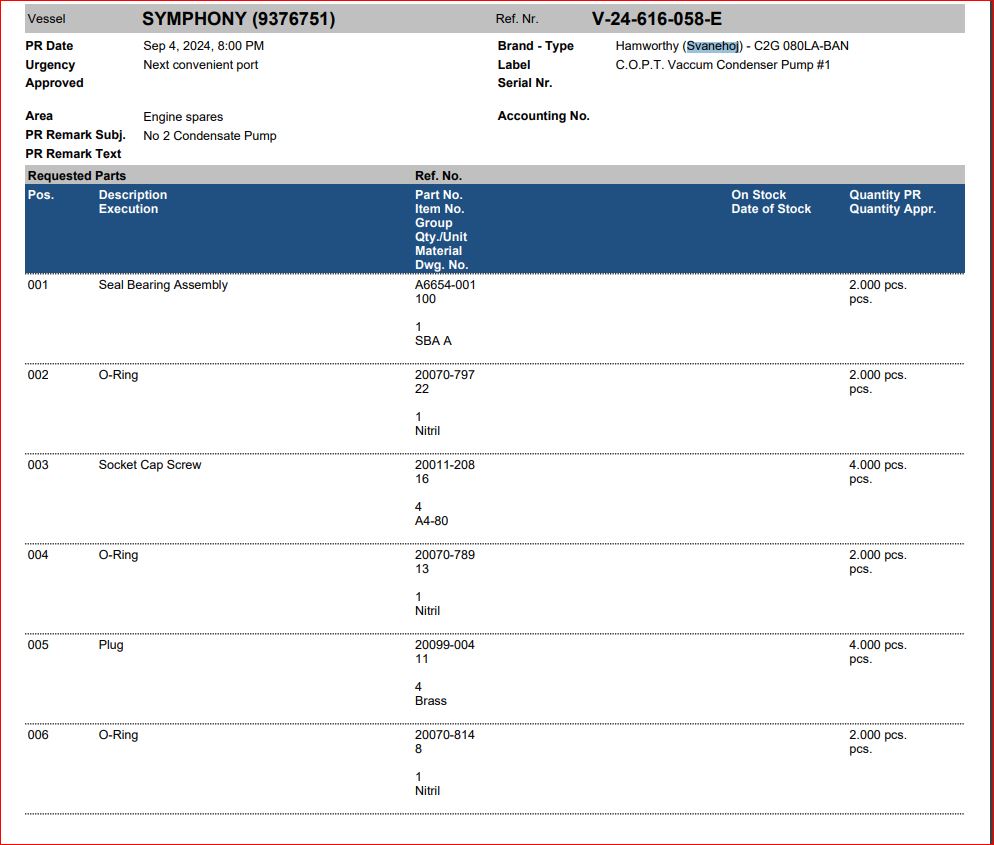This screenshot has height=845, width=994.
Task: Click the C.O.P.T. Vaccum Condenser Pump #1 label
Action: (722, 65)
